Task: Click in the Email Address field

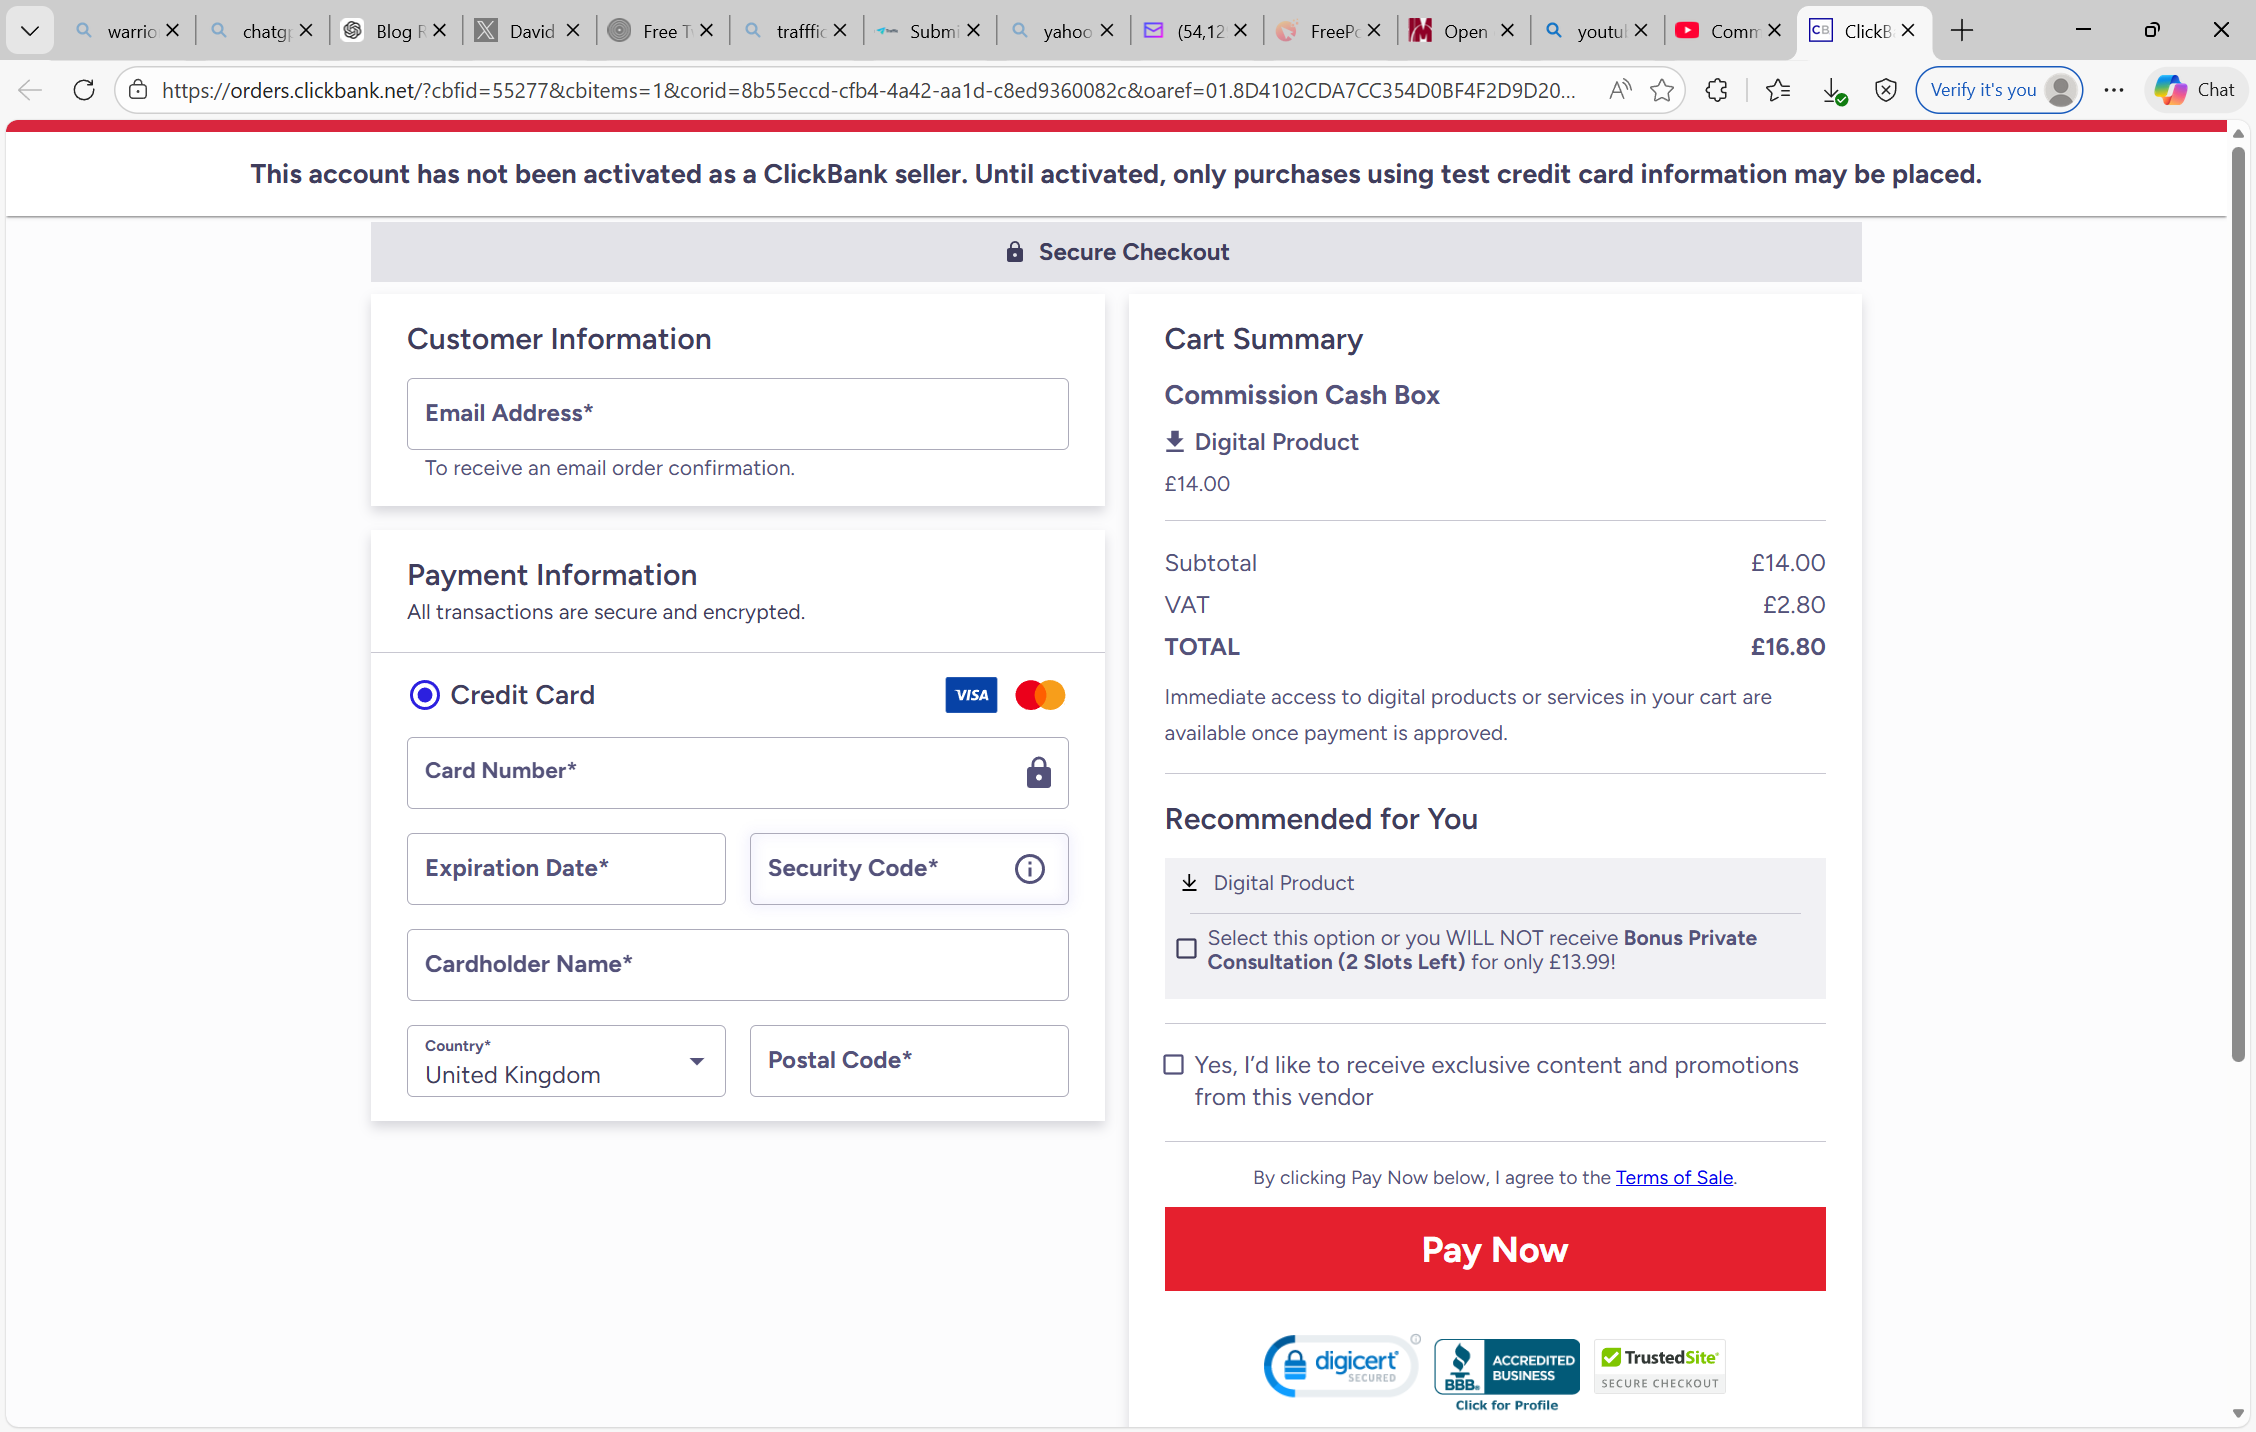Action: pyautogui.click(x=737, y=414)
